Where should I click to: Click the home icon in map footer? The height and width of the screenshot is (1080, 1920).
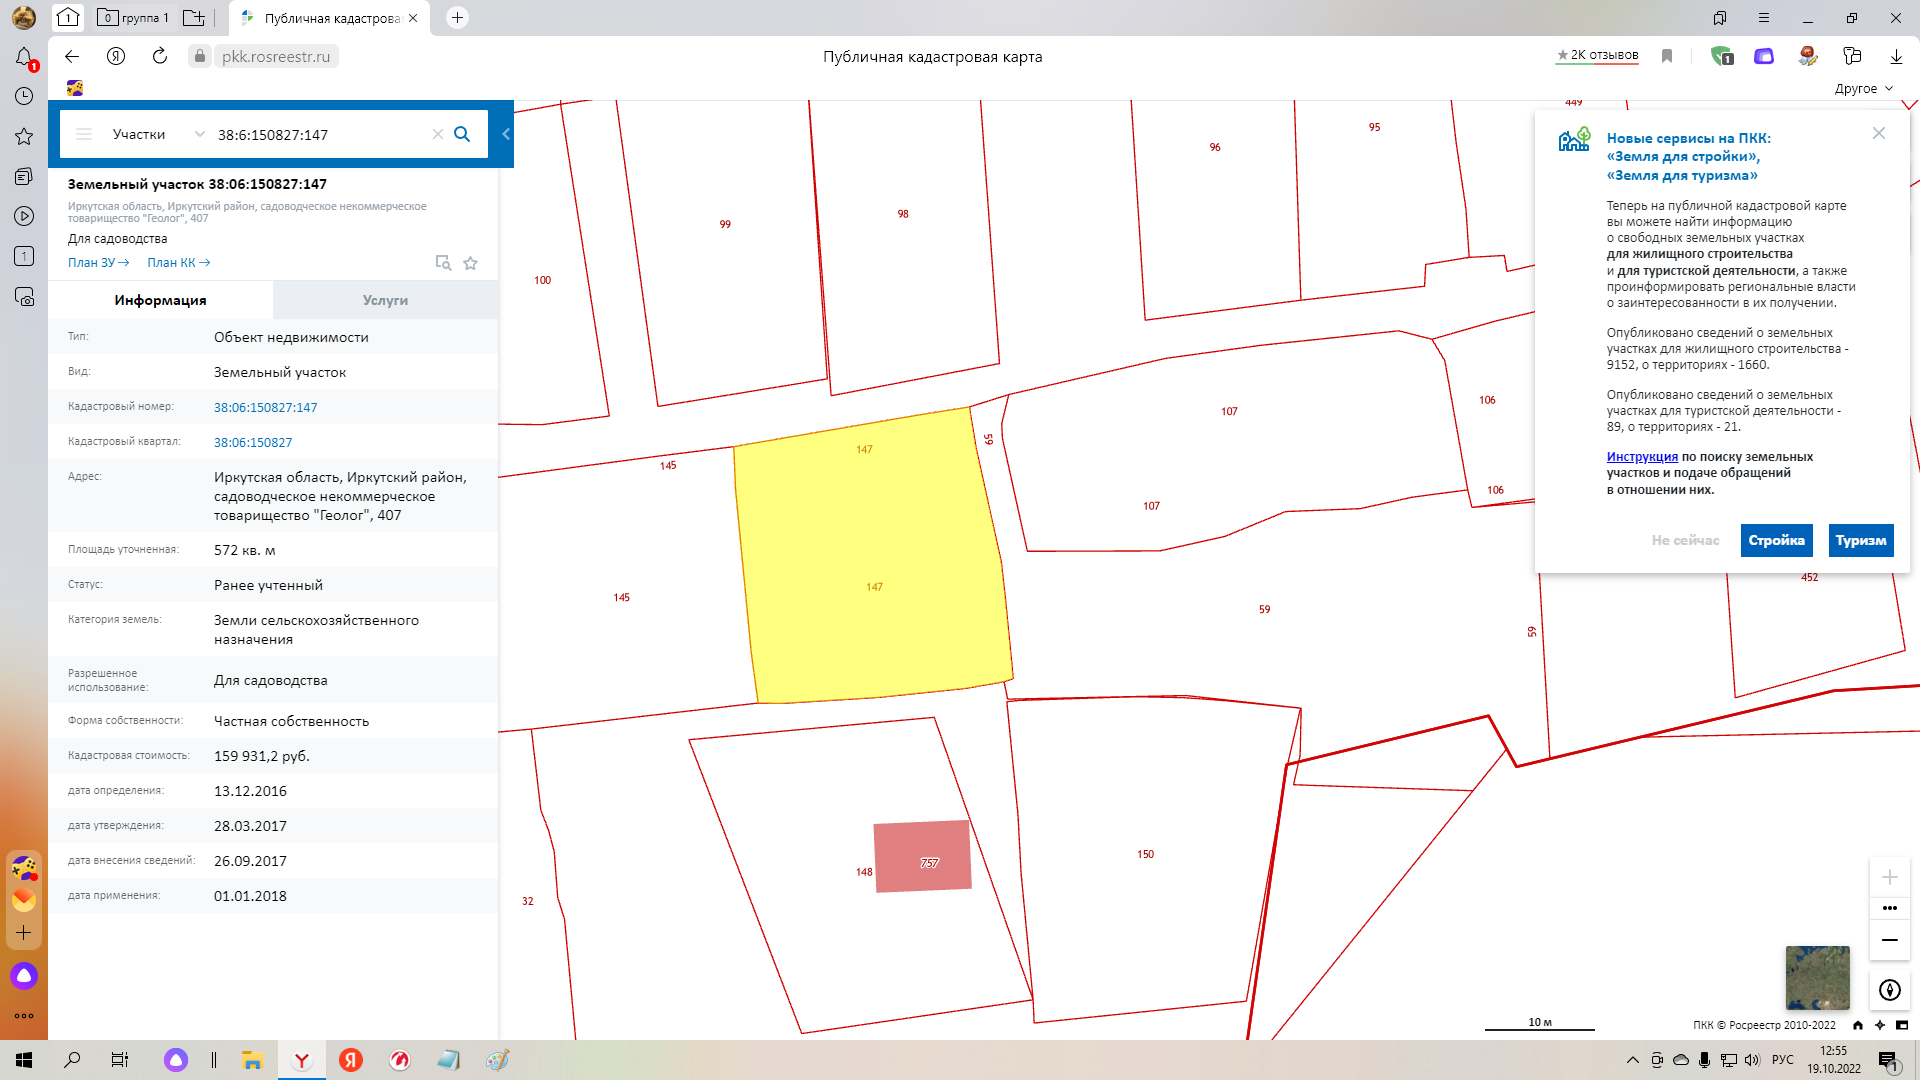[1858, 1025]
